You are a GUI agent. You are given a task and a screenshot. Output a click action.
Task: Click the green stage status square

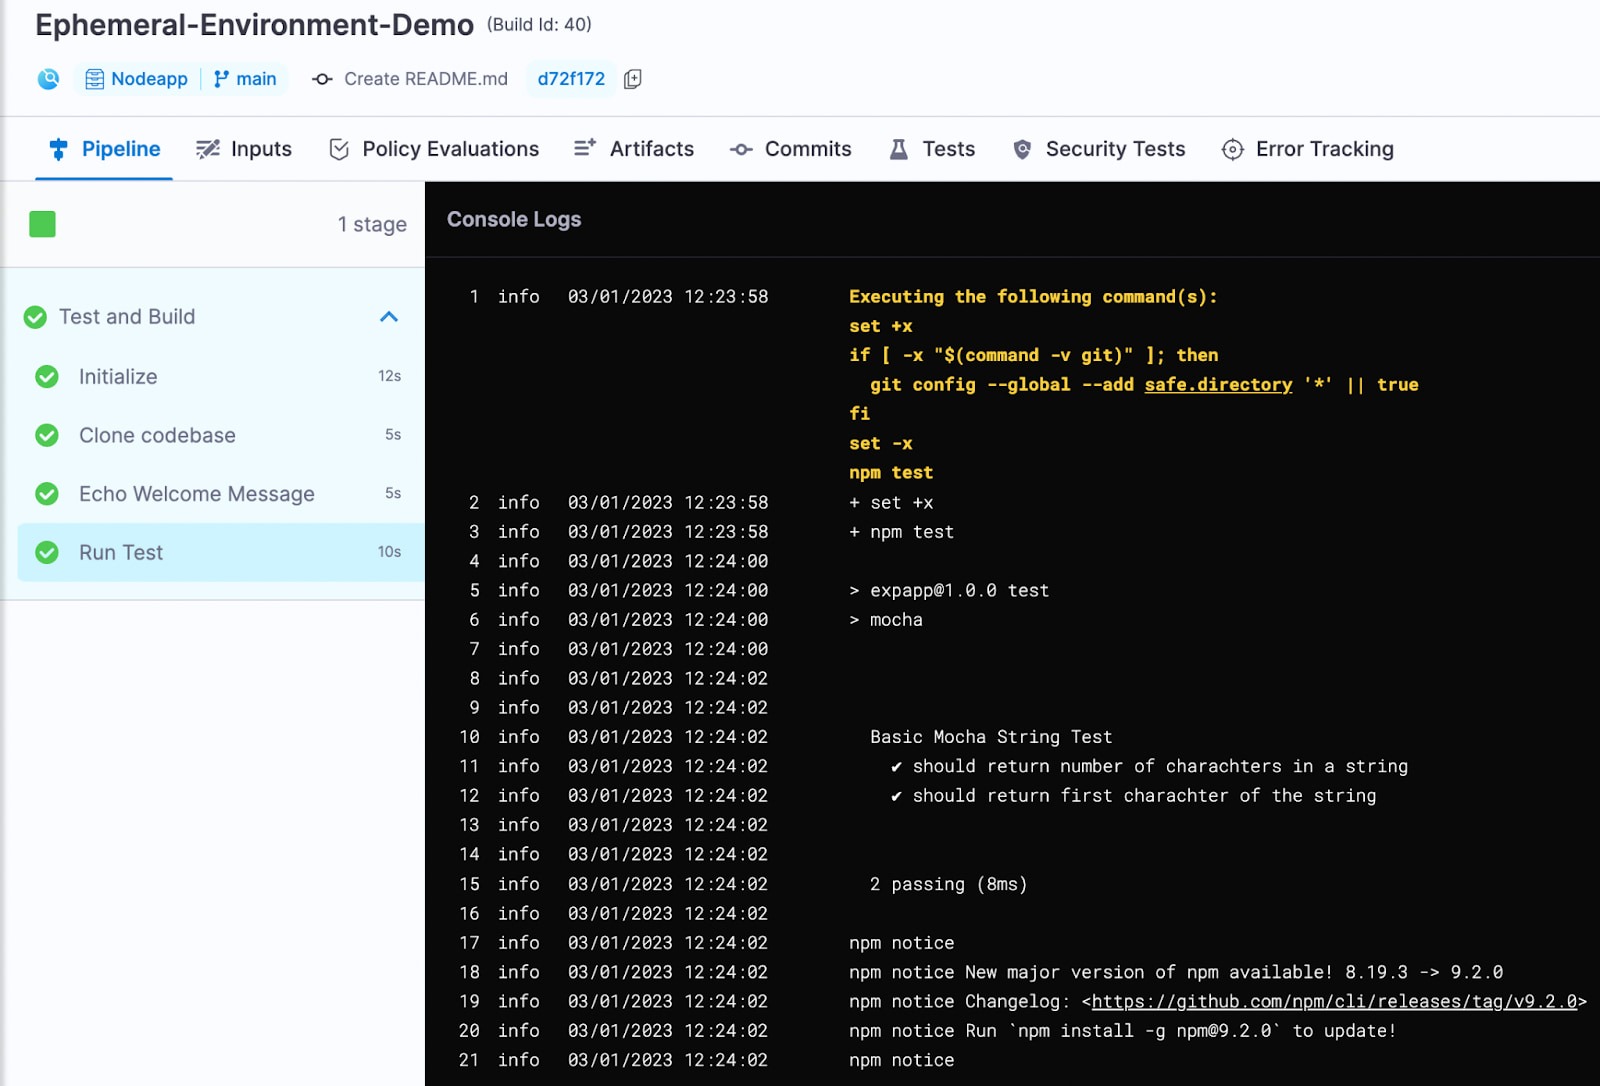click(x=42, y=224)
